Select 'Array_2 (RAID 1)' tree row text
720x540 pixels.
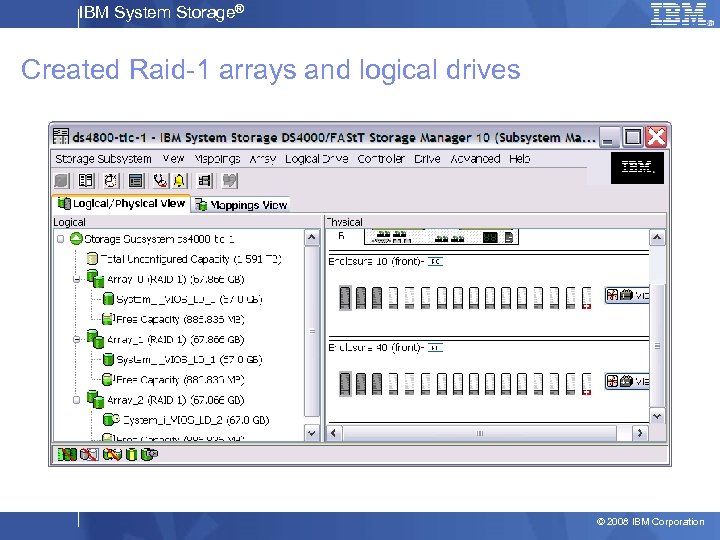click(x=175, y=400)
